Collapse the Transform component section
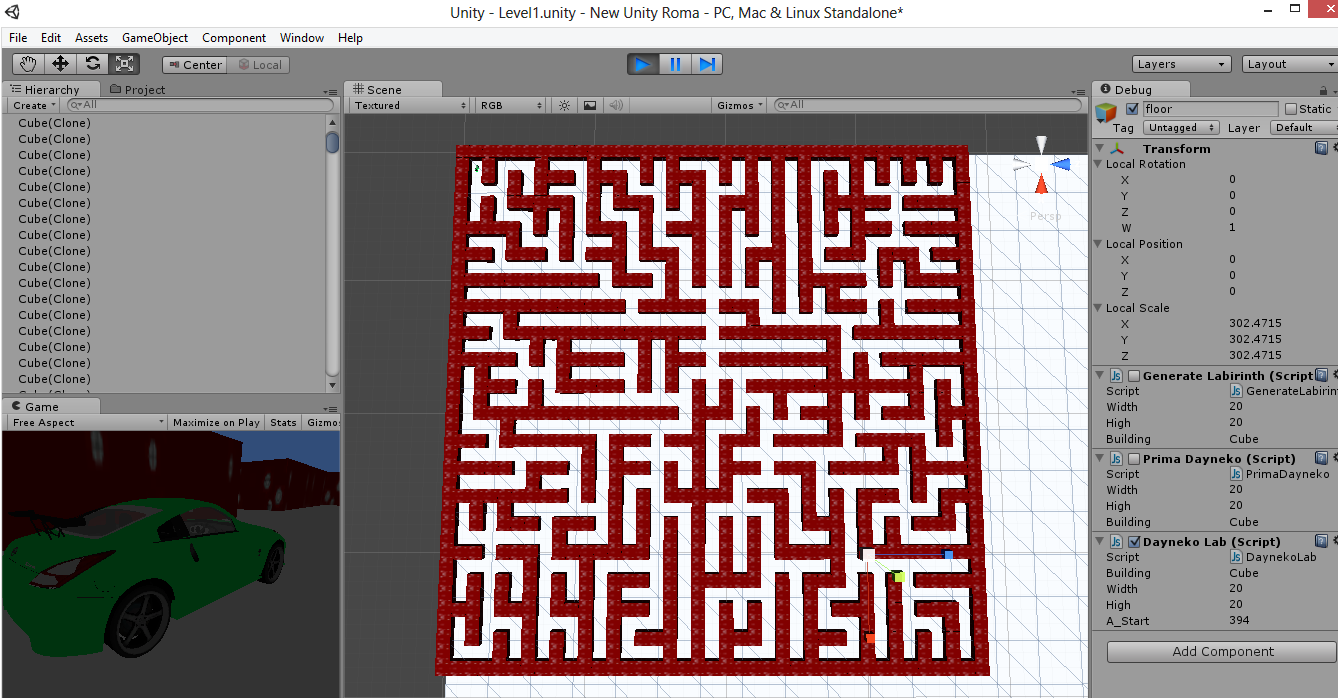1338x698 pixels. click(x=1100, y=148)
